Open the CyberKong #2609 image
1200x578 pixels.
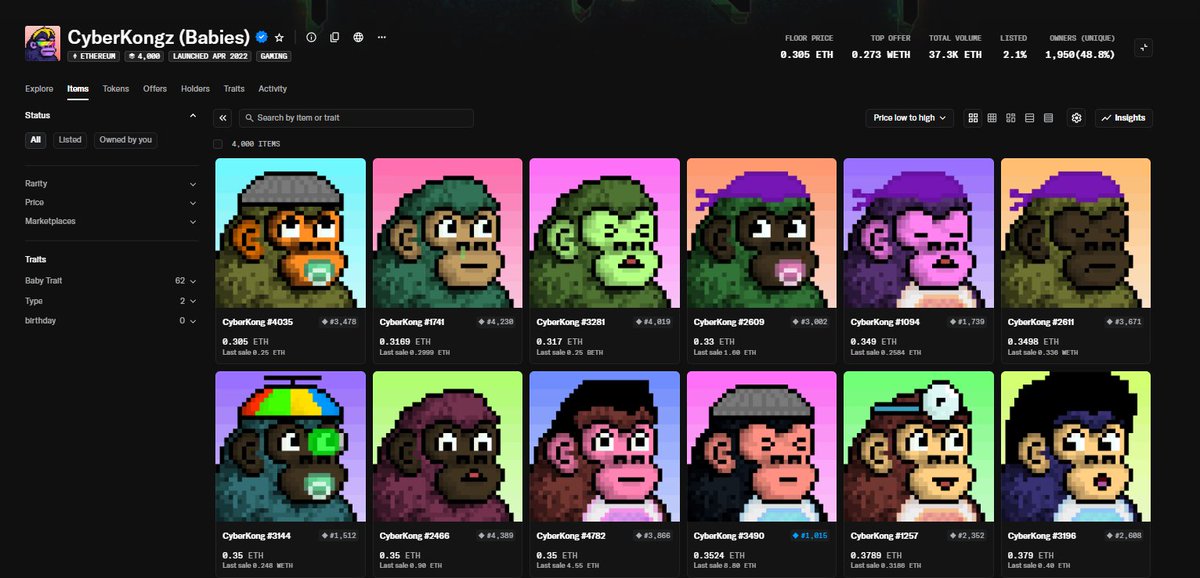click(762, 233)
